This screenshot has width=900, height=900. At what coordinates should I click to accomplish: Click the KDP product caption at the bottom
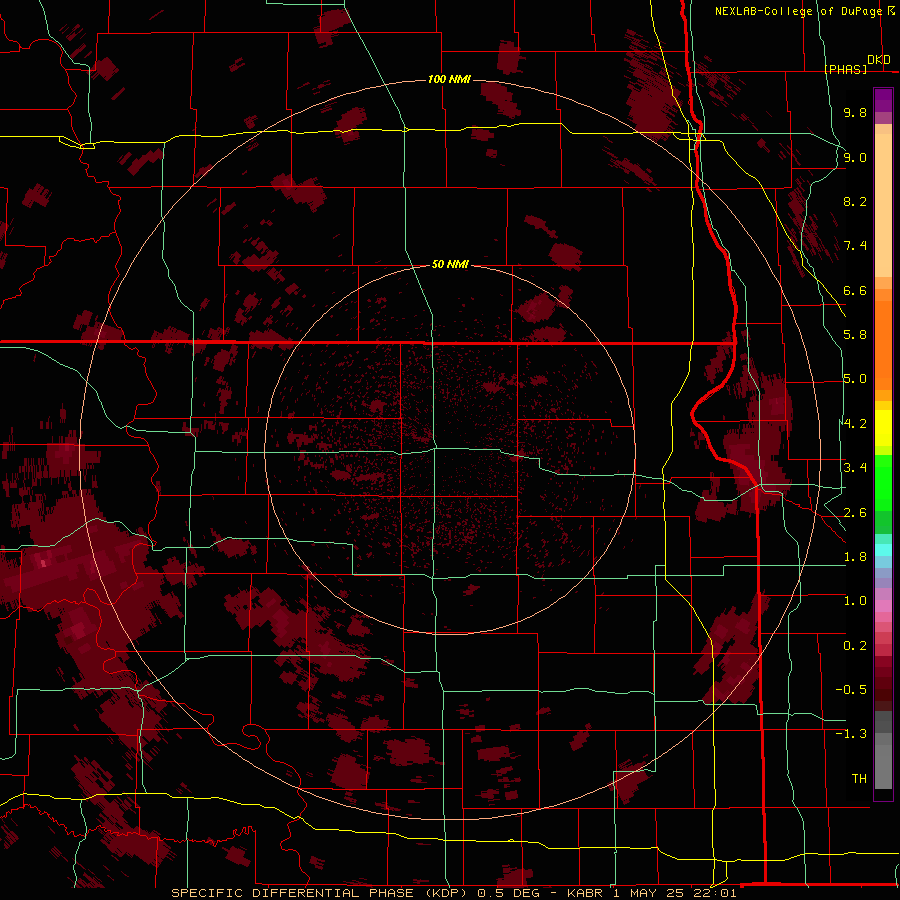[453, 893]
